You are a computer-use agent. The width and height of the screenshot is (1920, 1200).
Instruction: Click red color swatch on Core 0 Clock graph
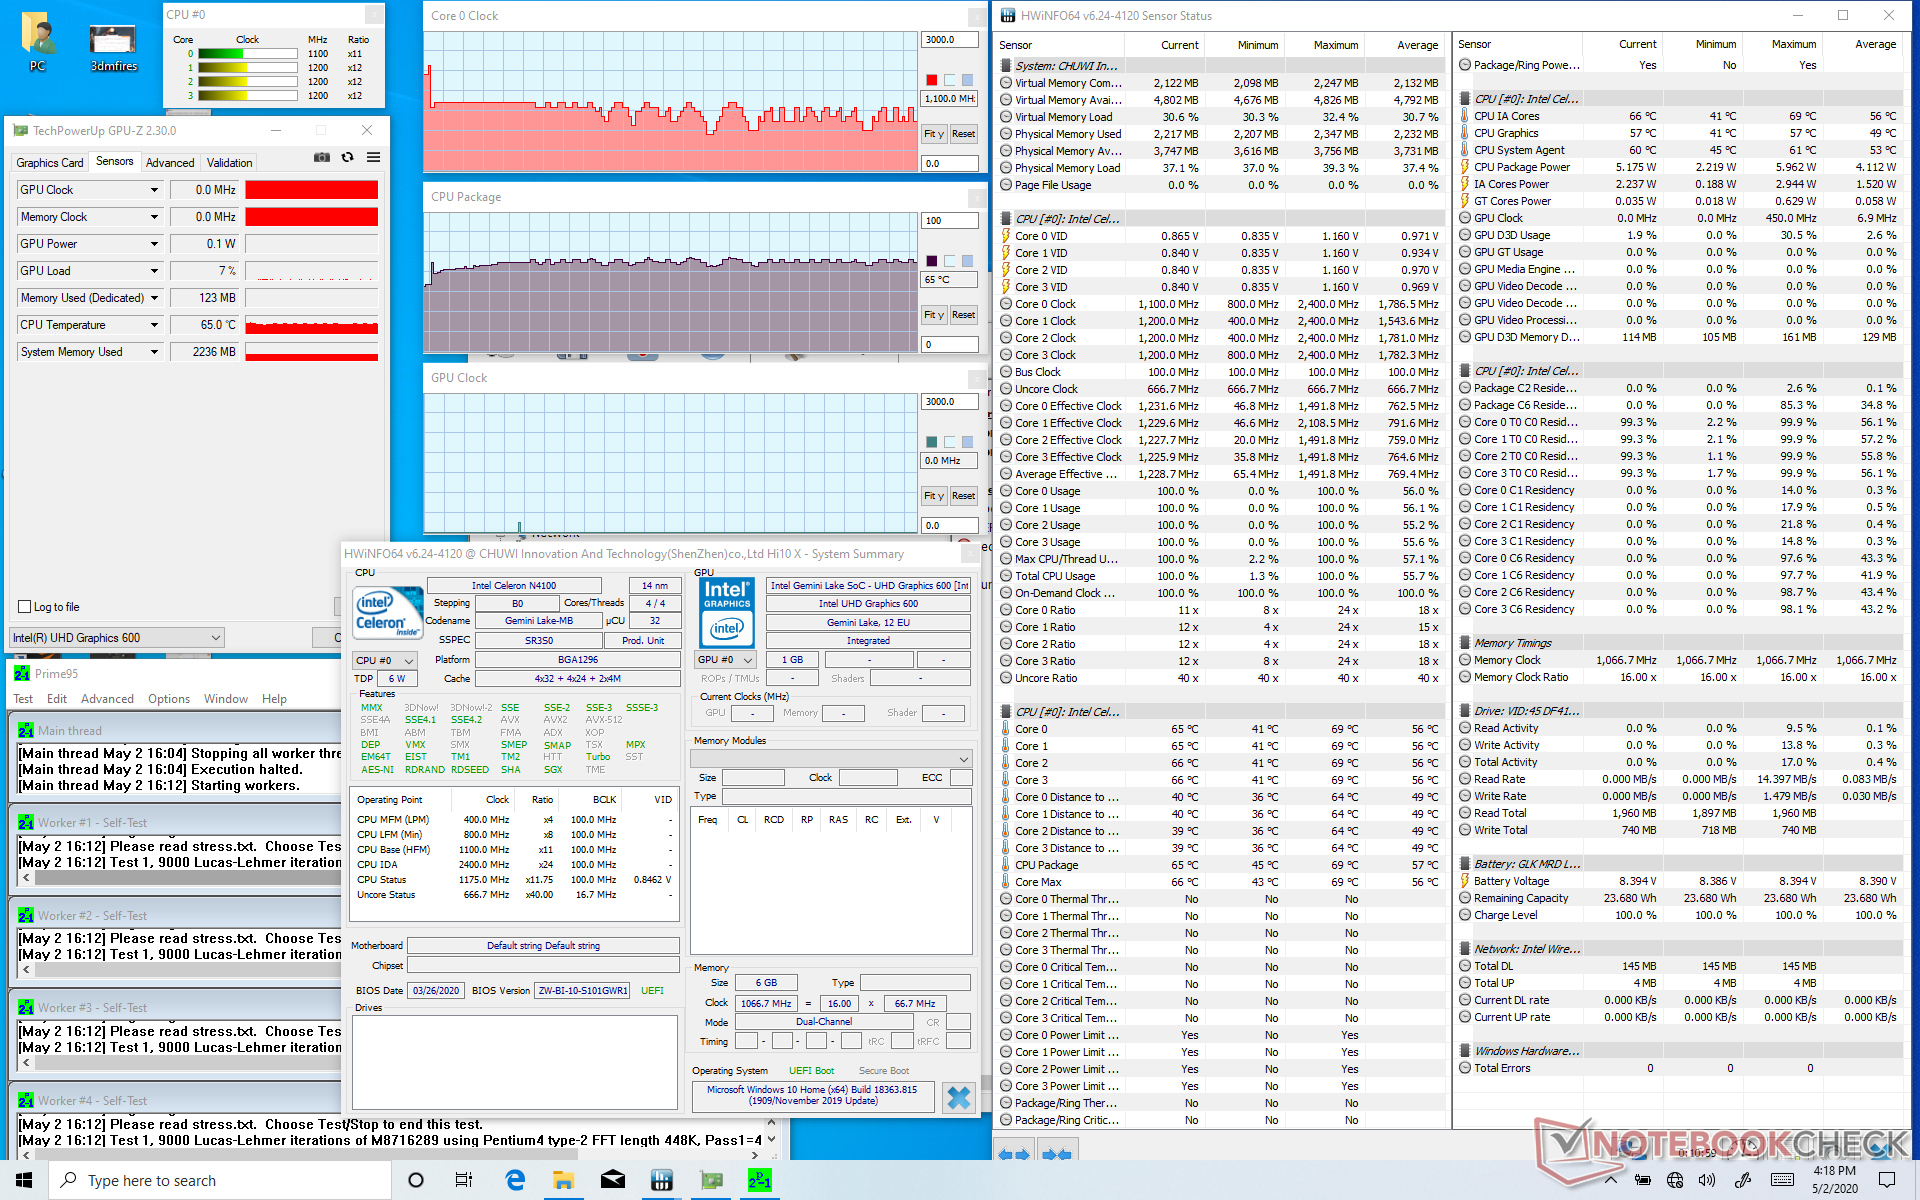[x=932, y=80]
